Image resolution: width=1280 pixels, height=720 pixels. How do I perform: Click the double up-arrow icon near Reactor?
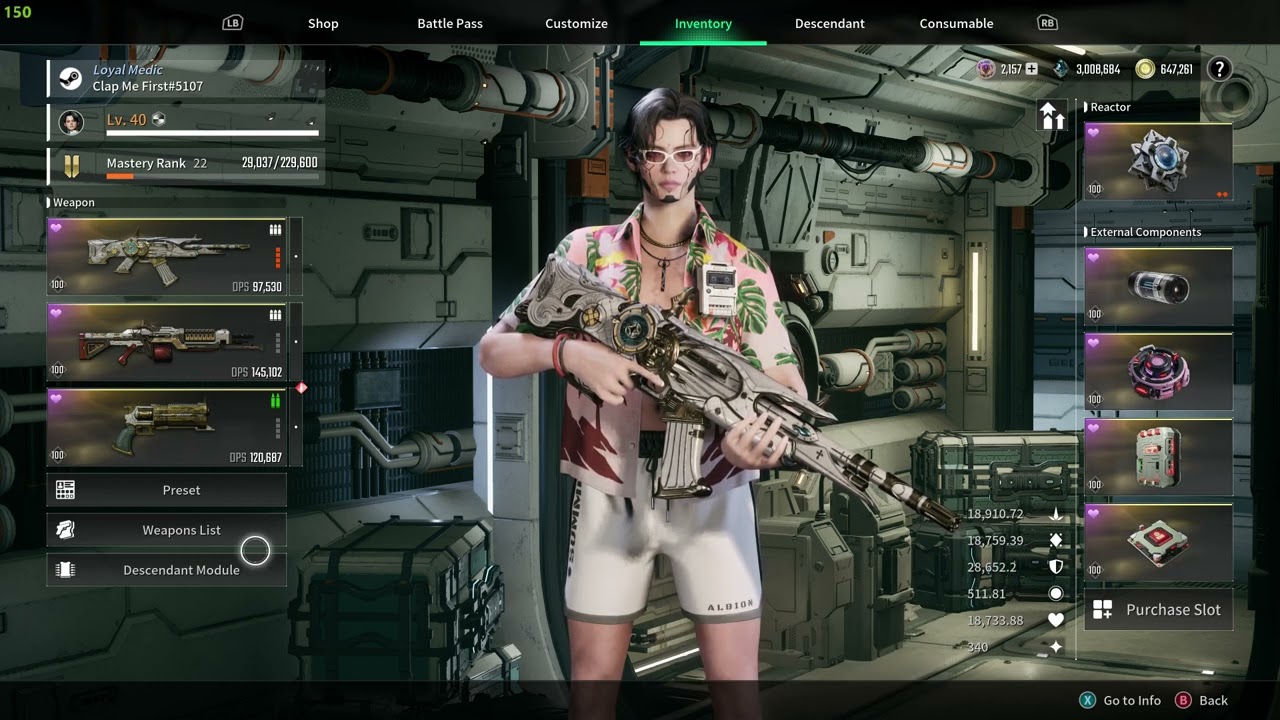[x=1052, y=116]
